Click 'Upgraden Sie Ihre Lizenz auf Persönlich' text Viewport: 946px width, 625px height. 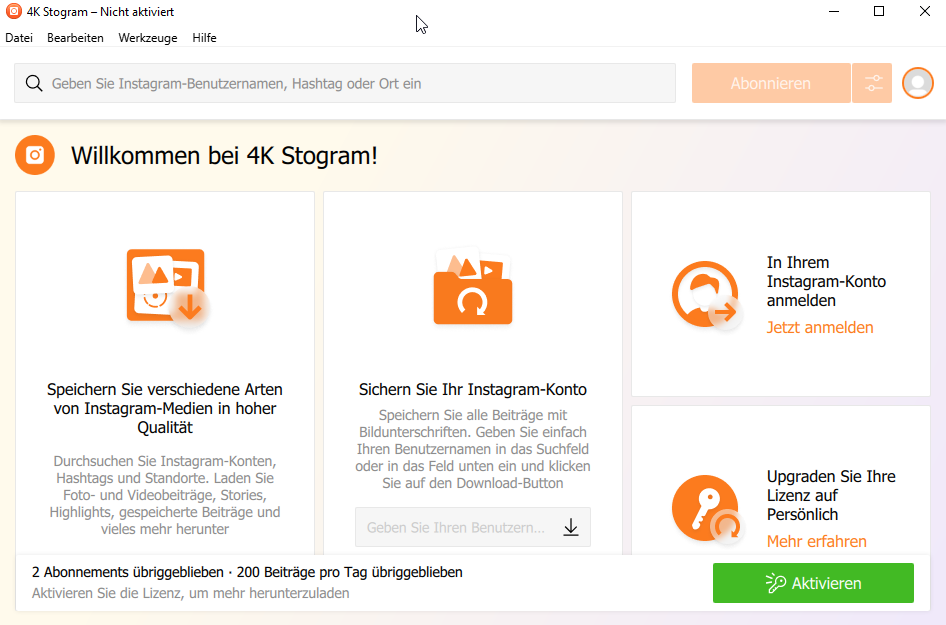(x=831, y=495)
